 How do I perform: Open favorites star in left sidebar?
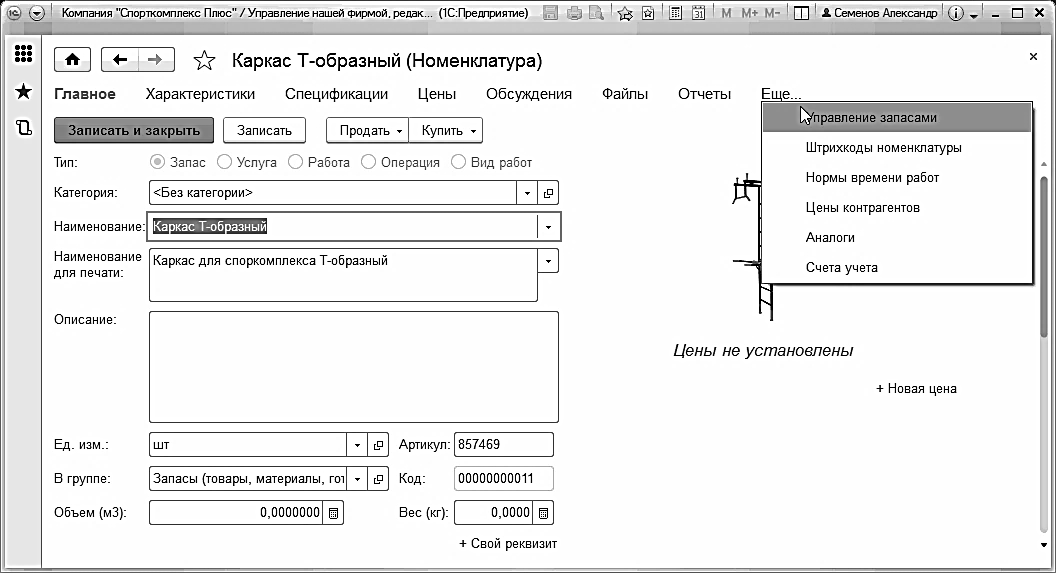(24, 91)
